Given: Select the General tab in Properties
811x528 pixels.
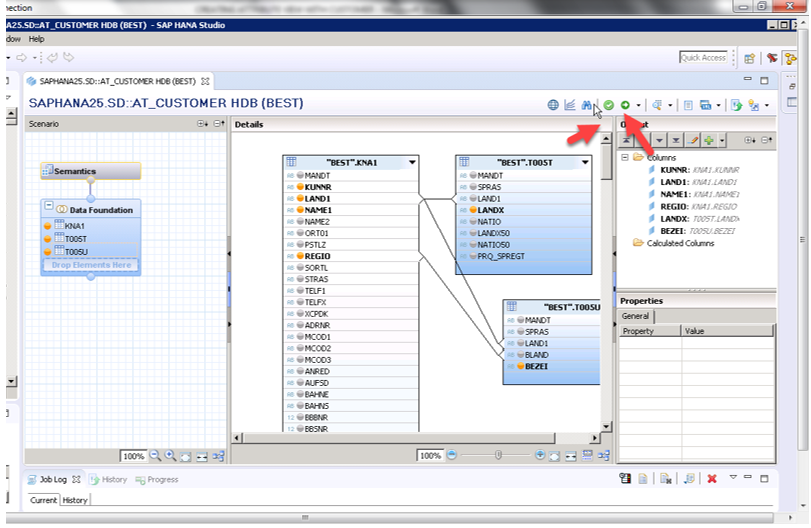Looking at the screenshot, I should 635,316.
